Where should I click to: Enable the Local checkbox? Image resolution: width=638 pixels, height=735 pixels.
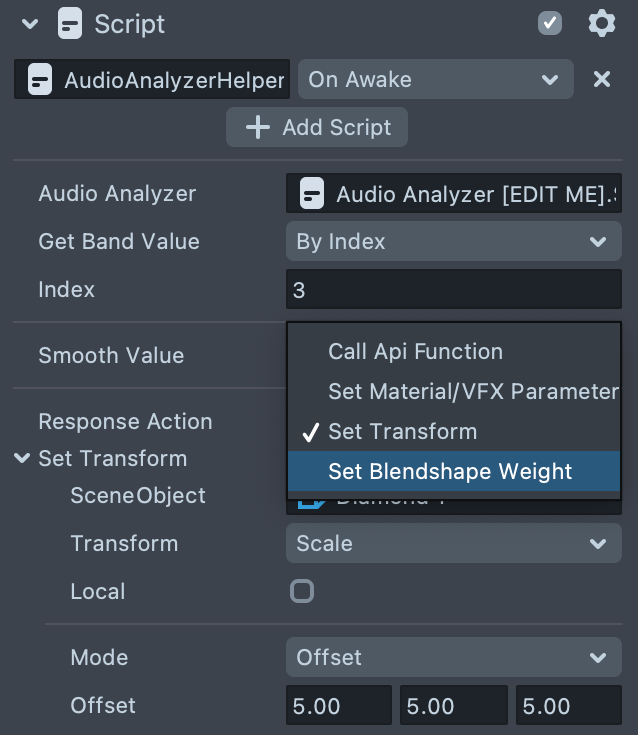(301, 591)
